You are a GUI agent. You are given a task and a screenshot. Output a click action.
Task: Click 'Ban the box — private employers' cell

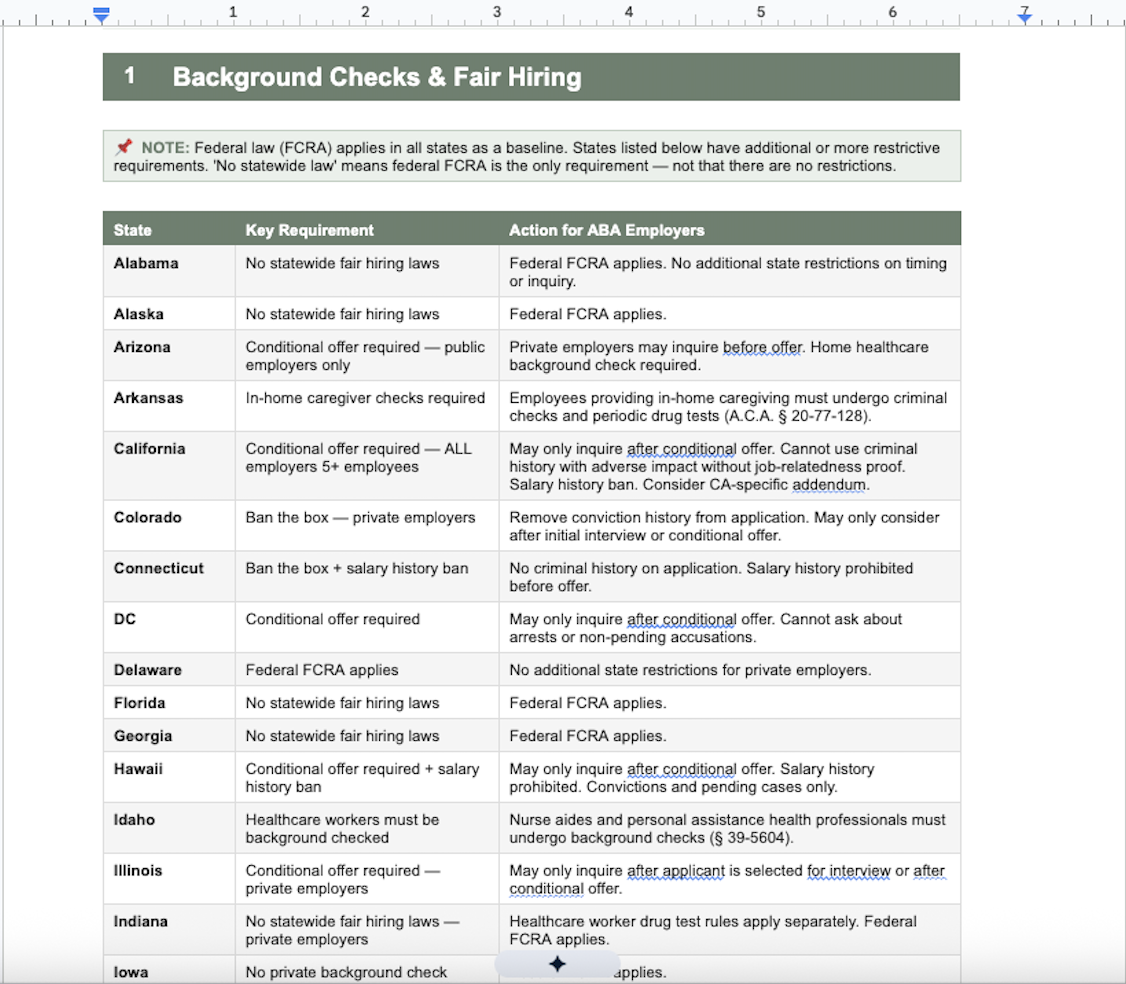point(367,526)
